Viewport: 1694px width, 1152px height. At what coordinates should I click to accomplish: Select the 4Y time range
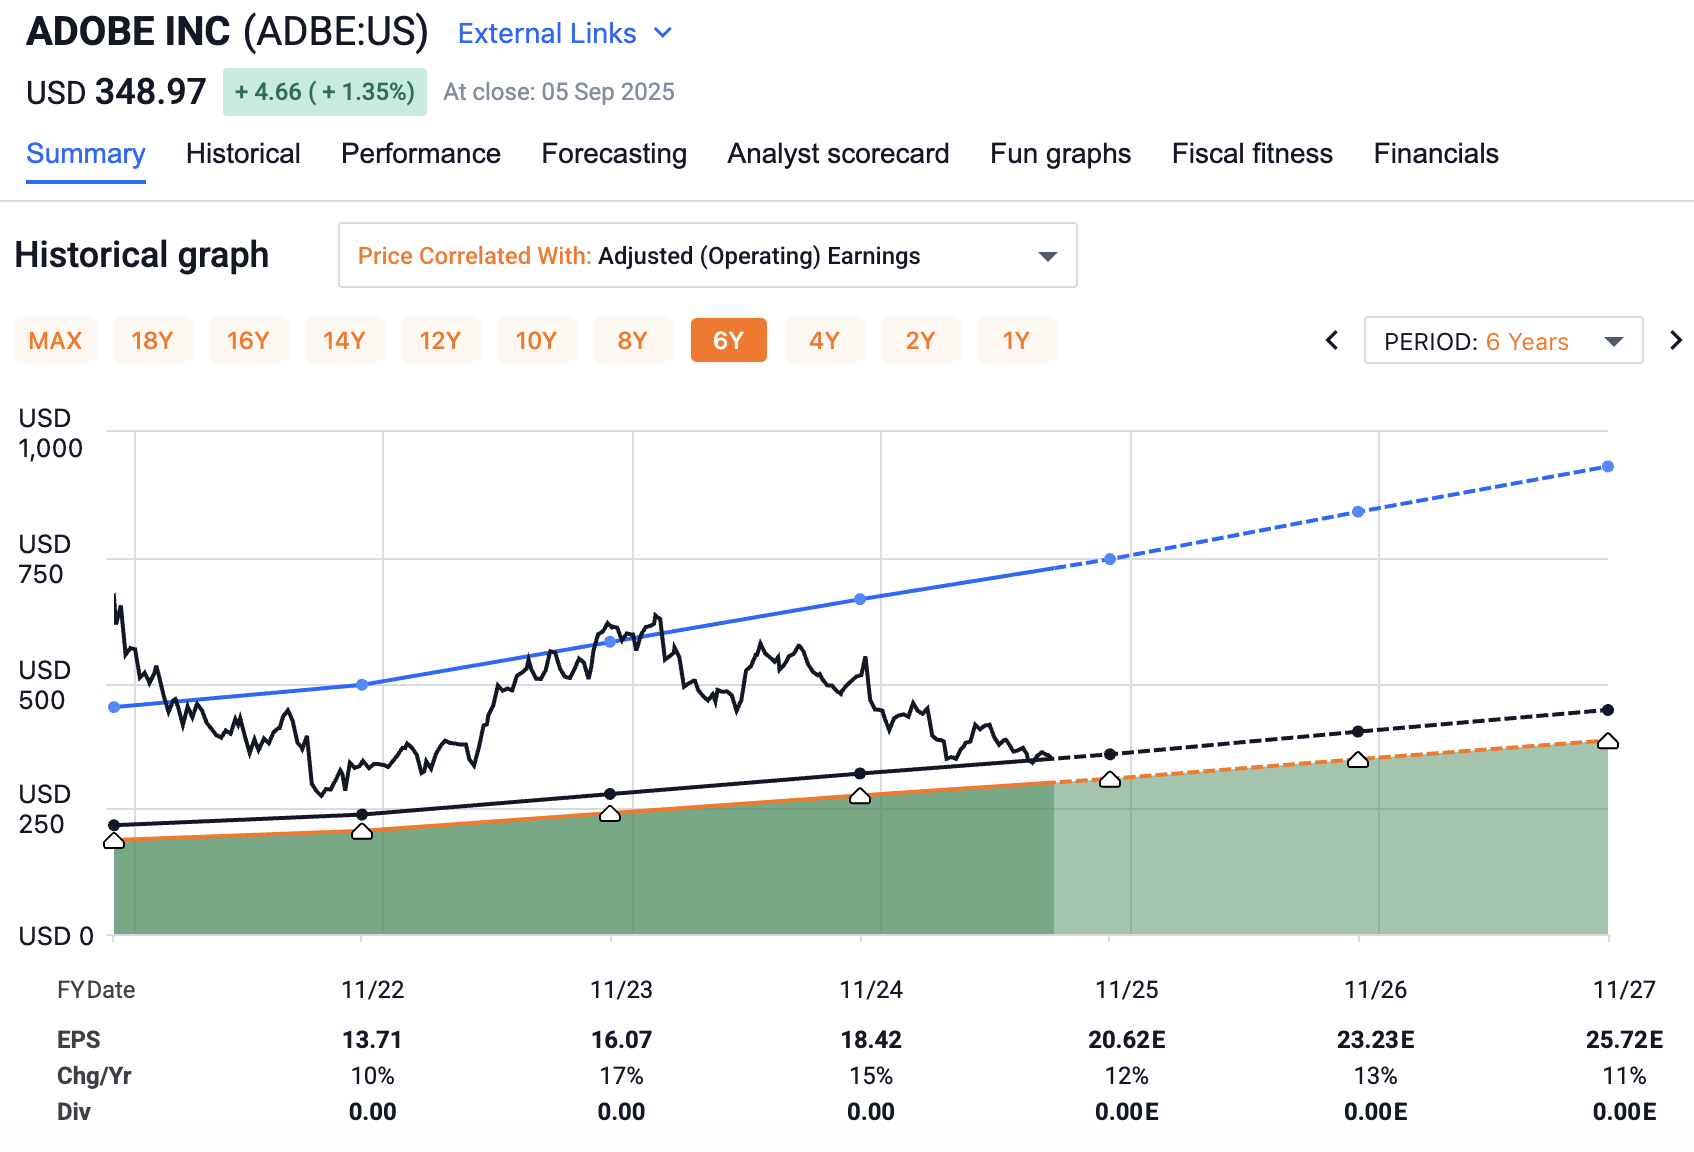824,341
